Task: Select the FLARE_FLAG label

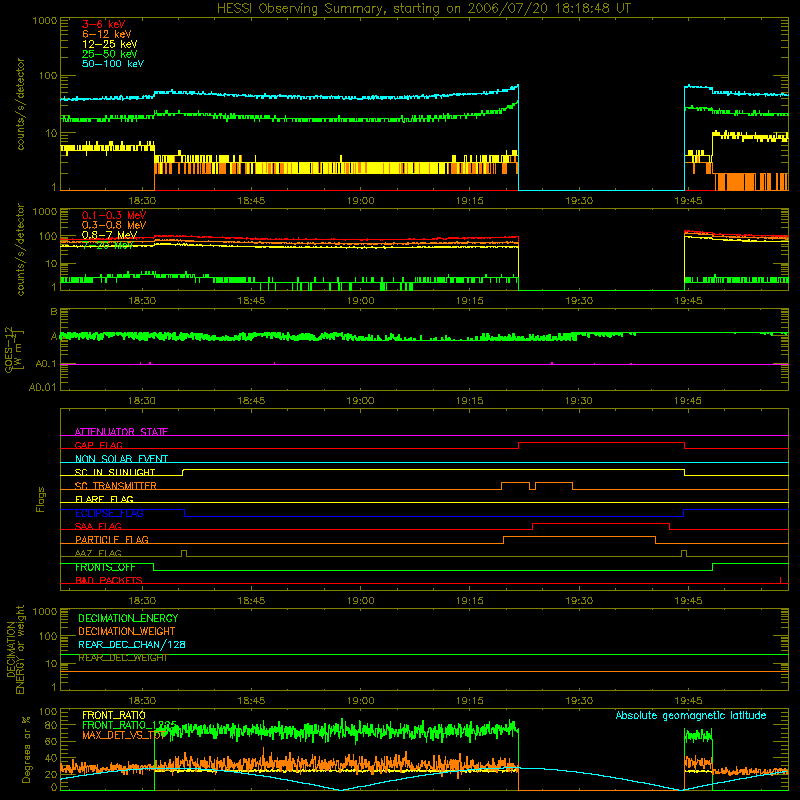Action: click(x=104, y=499)
